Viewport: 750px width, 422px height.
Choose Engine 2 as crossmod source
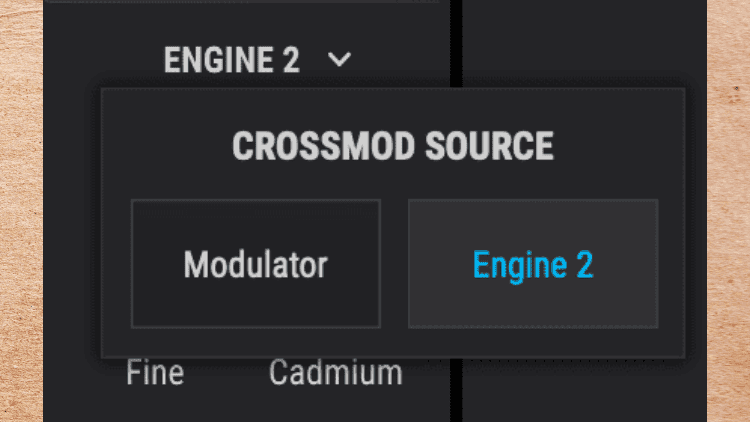(533, 264)
